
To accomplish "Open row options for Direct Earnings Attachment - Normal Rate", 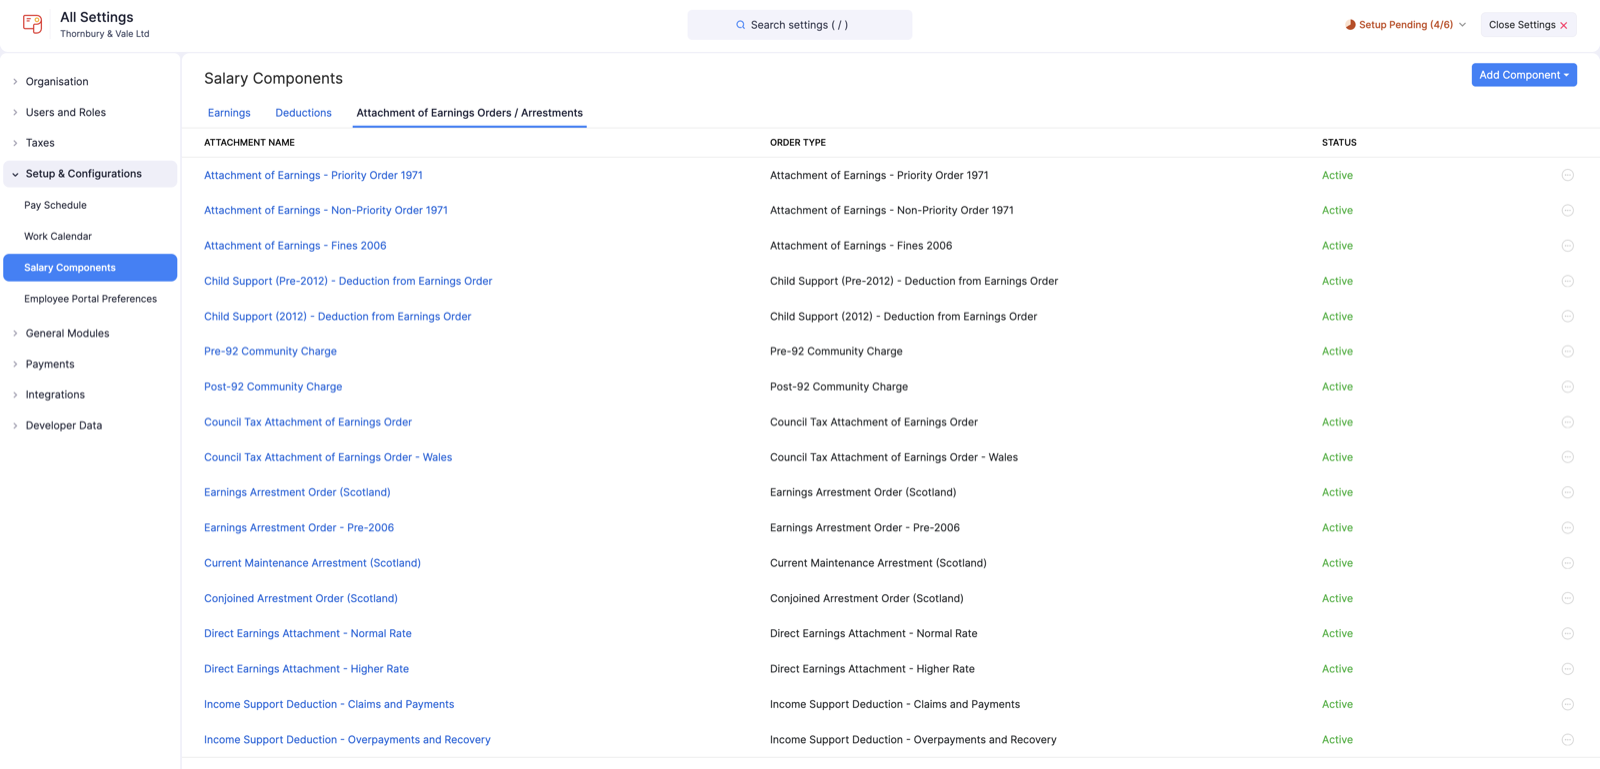I will point(1567,634).
